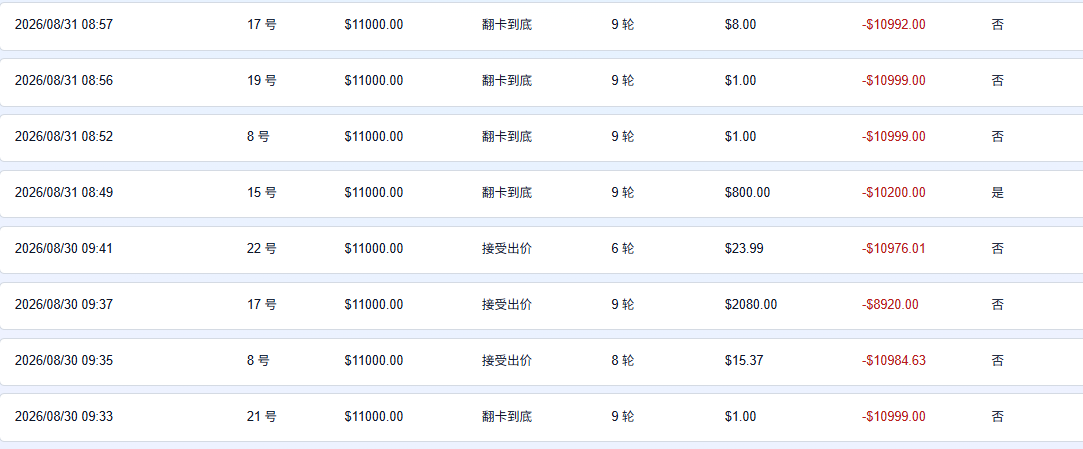
Task: Open the 2026/08/31 08:52 record row
Action: click(x=542, y=137)
